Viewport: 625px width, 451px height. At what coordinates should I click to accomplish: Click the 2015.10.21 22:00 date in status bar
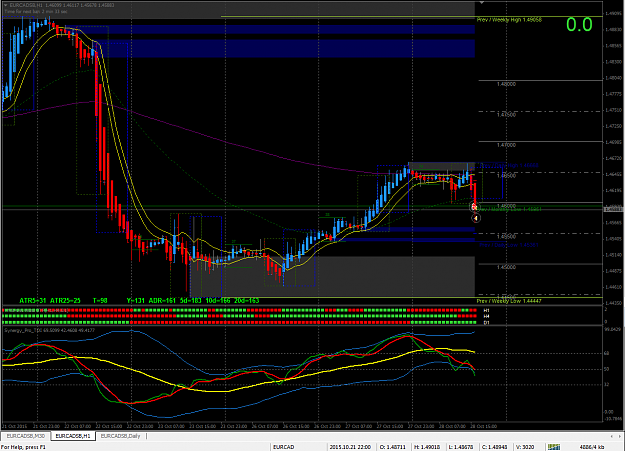tap(350, 447)
